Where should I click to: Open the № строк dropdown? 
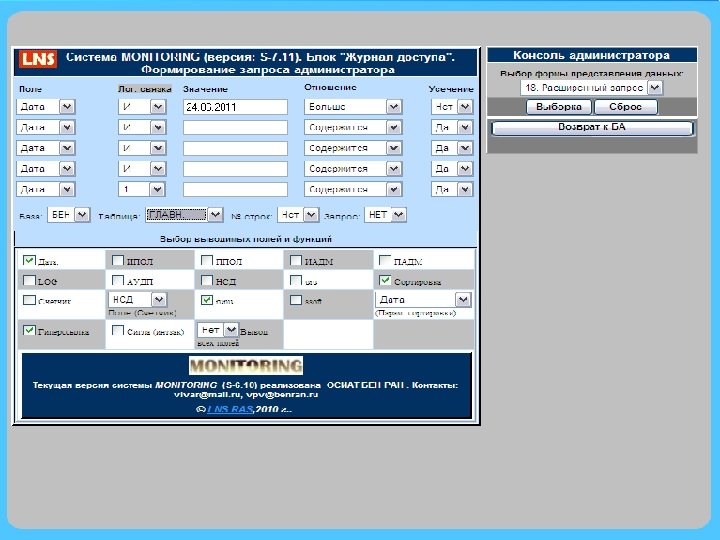[298, 215]
